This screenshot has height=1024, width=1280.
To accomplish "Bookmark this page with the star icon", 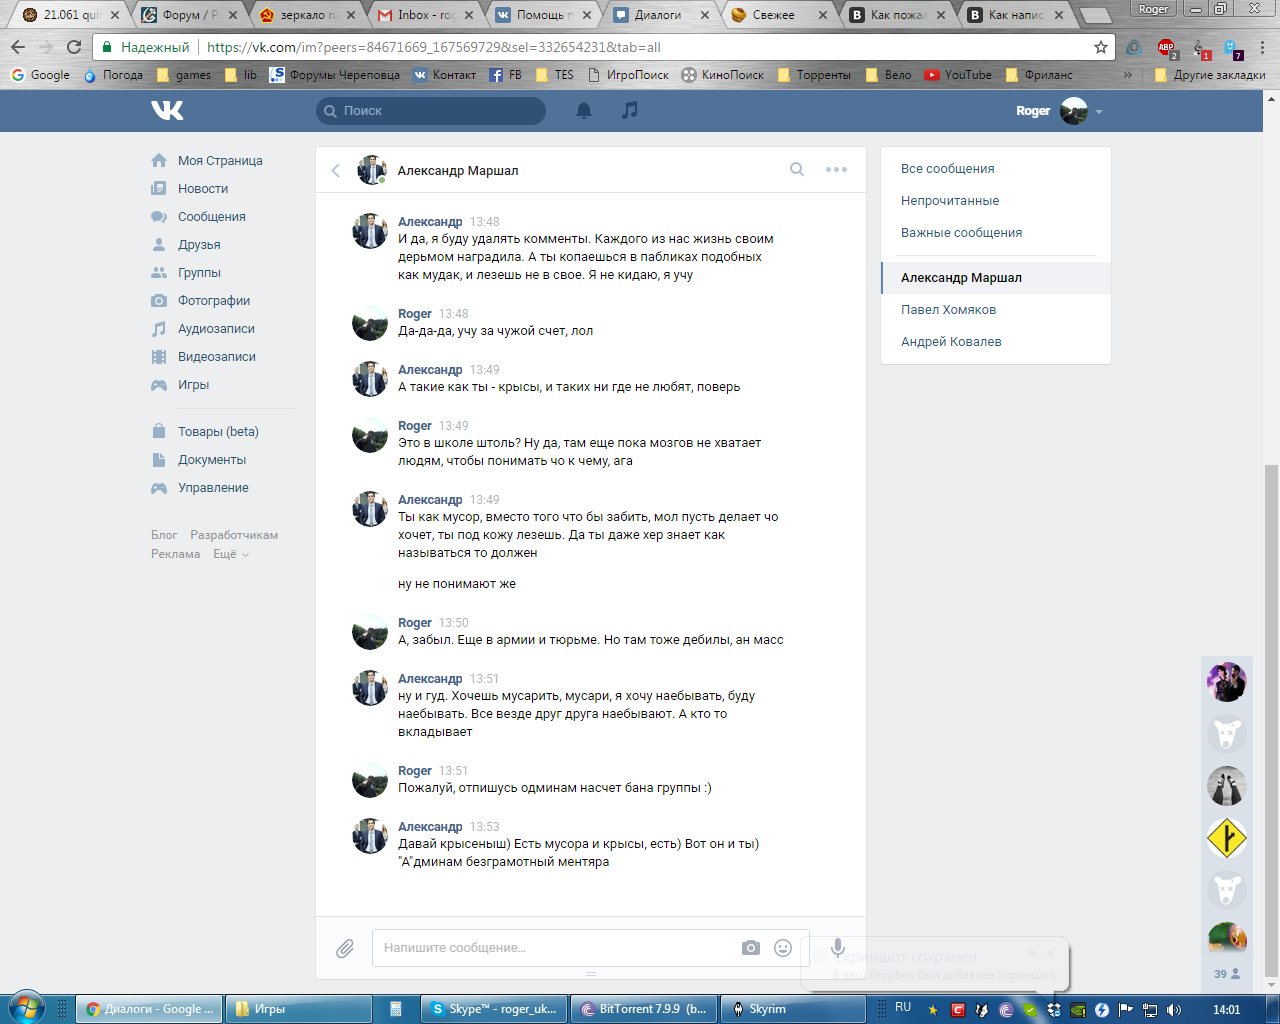I will pyautogui.click(x=1101, y=47).
